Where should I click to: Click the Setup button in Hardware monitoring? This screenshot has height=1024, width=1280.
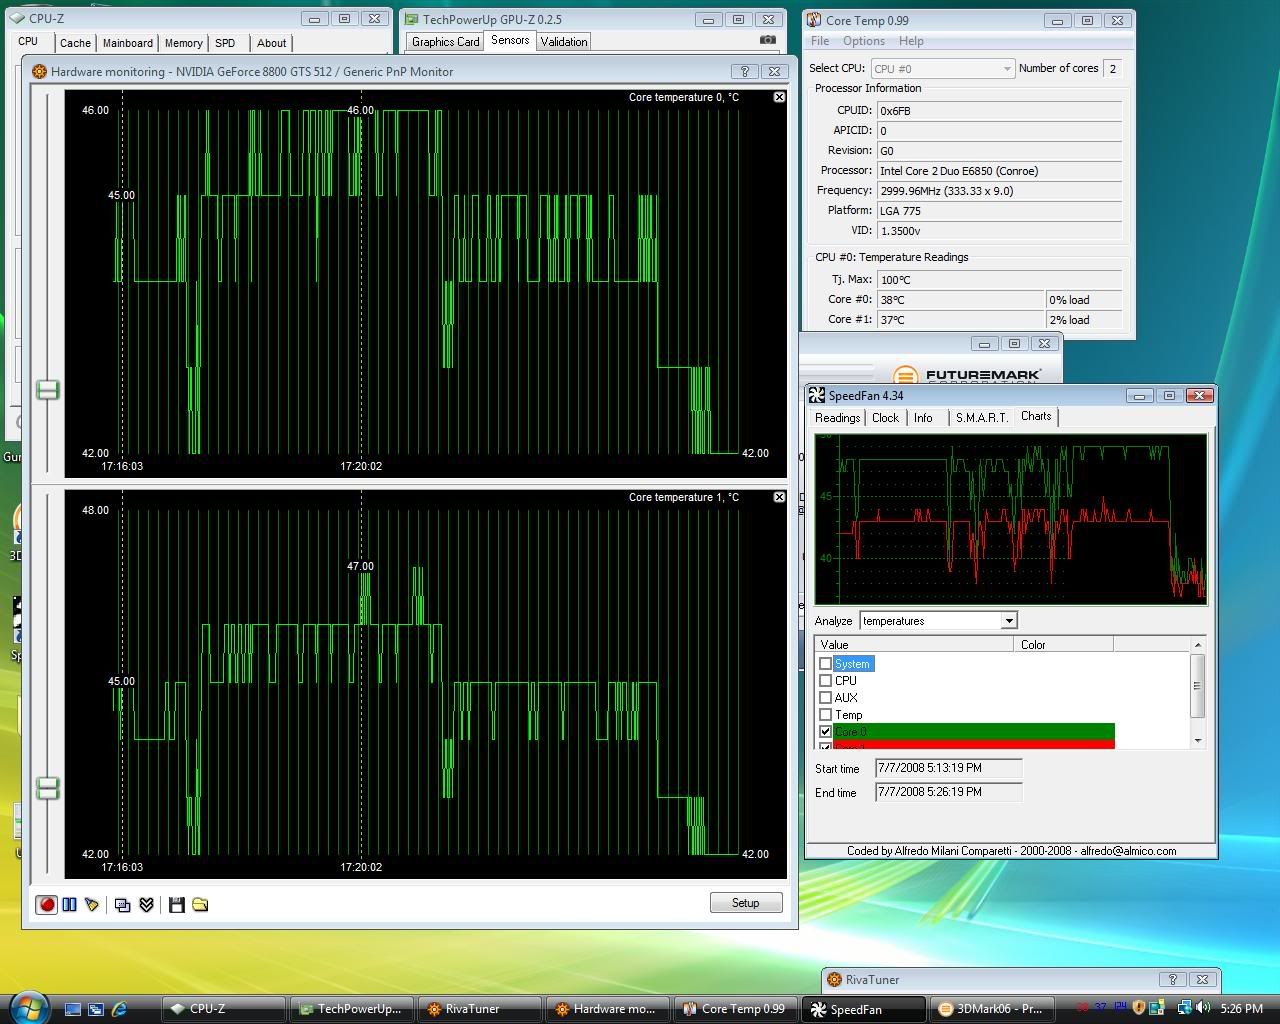[745, 903]
